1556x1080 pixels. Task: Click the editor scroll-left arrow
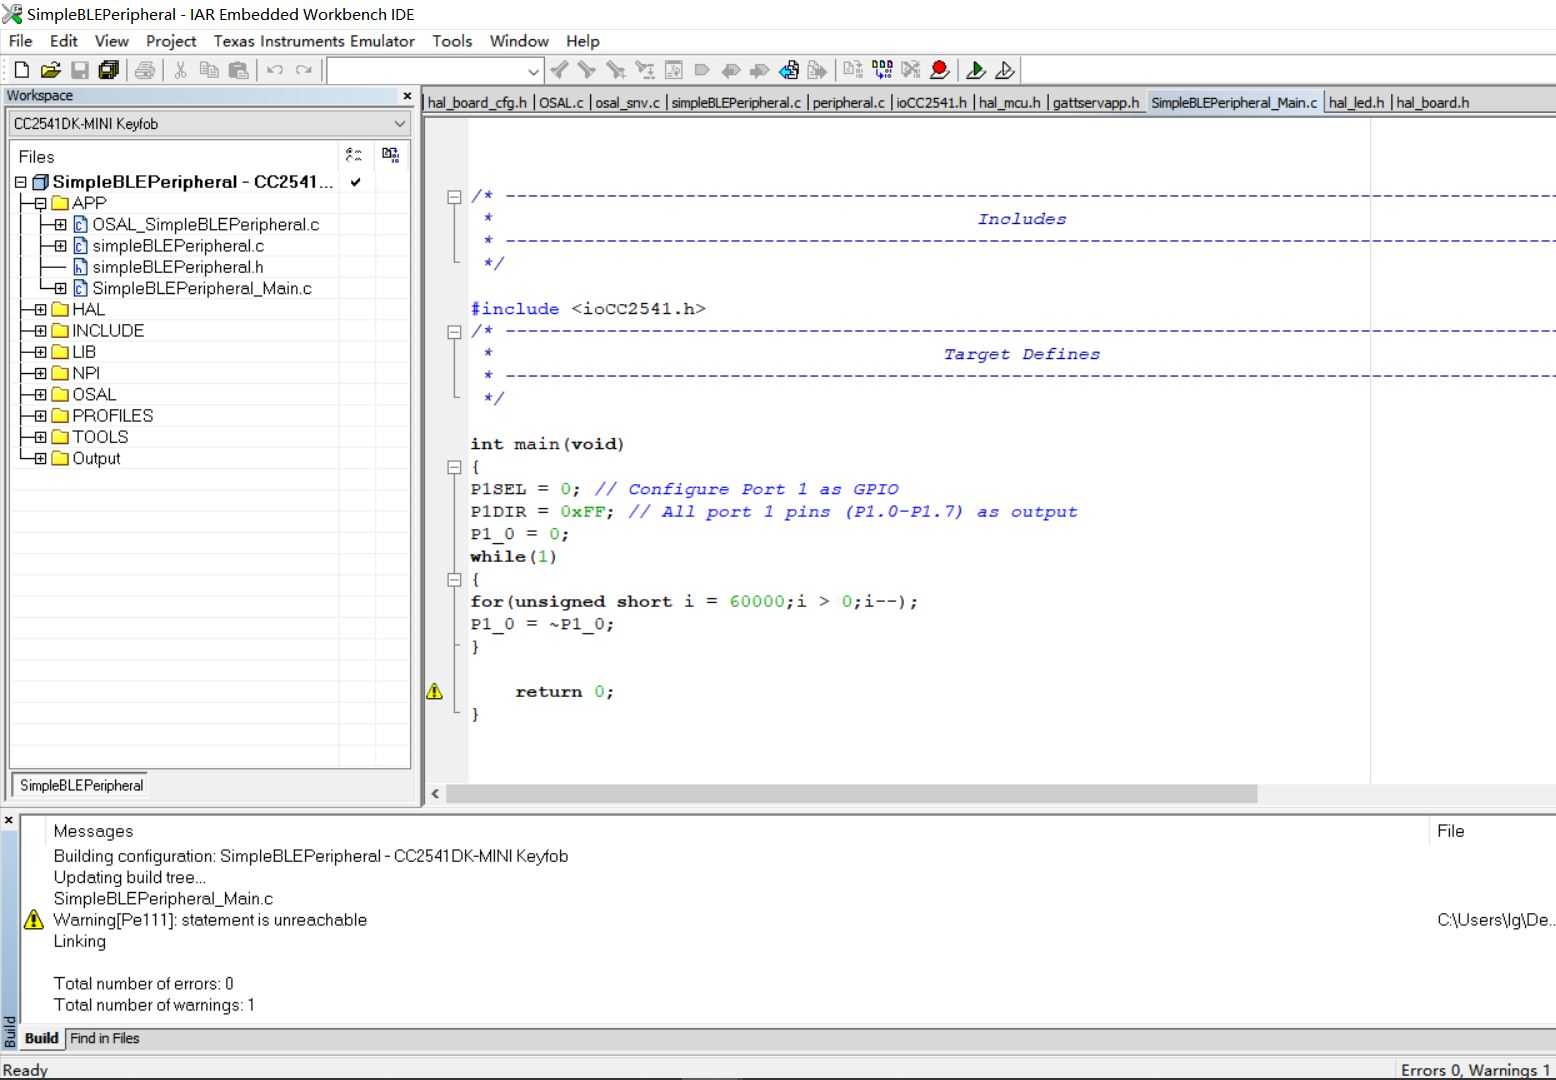tap(435, 794)
